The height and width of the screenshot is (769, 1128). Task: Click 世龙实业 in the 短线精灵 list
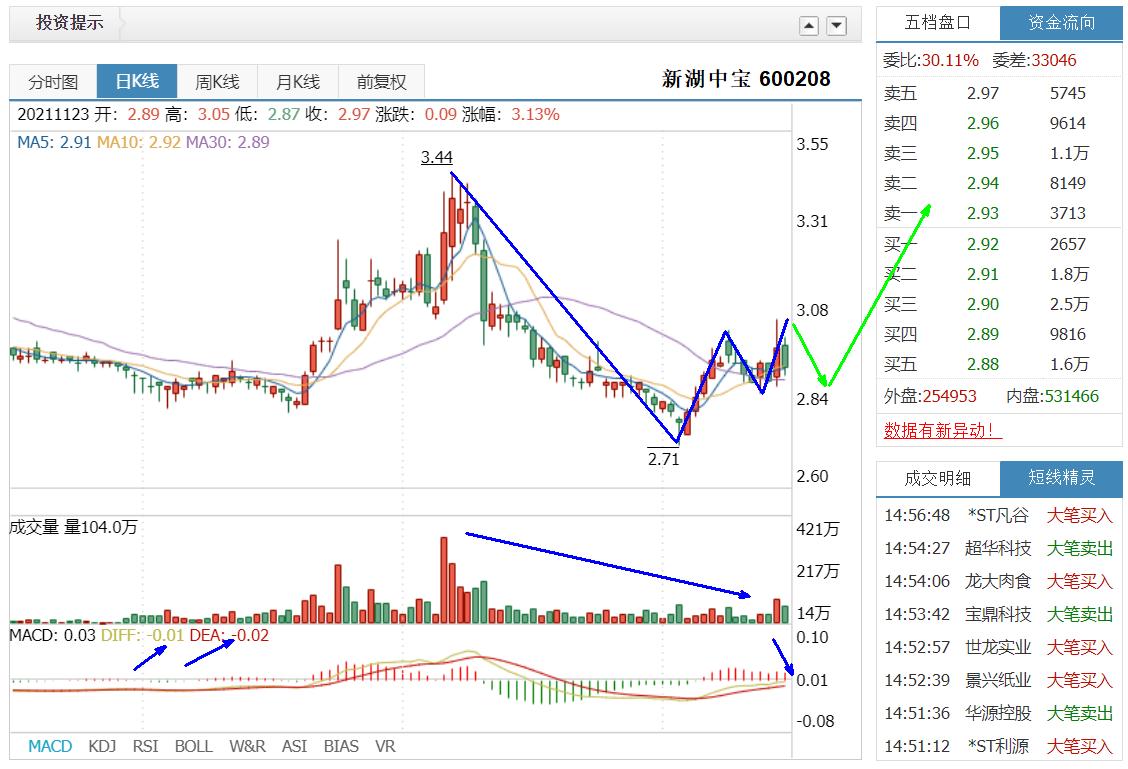998,647
